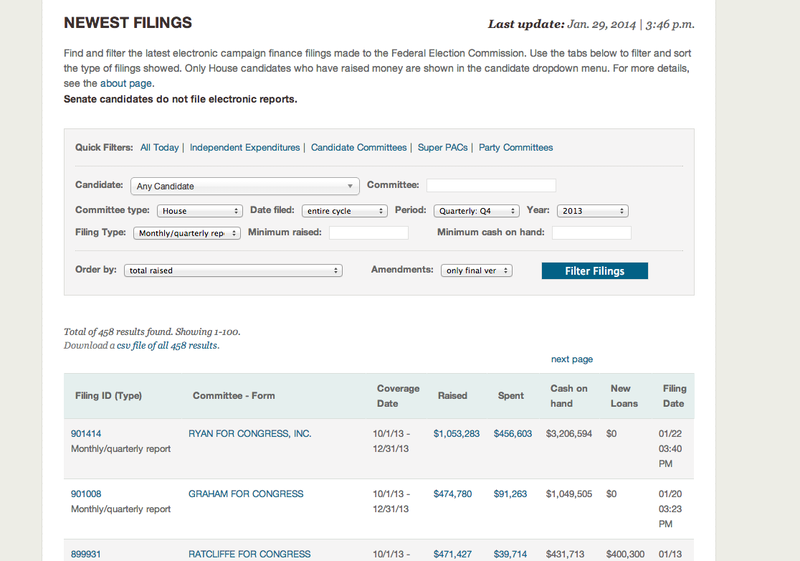Image resolution: width=800 pixels, height=561 pixels.
Task: Click the Minimum cash on hand field
Action: coord(591,233)
